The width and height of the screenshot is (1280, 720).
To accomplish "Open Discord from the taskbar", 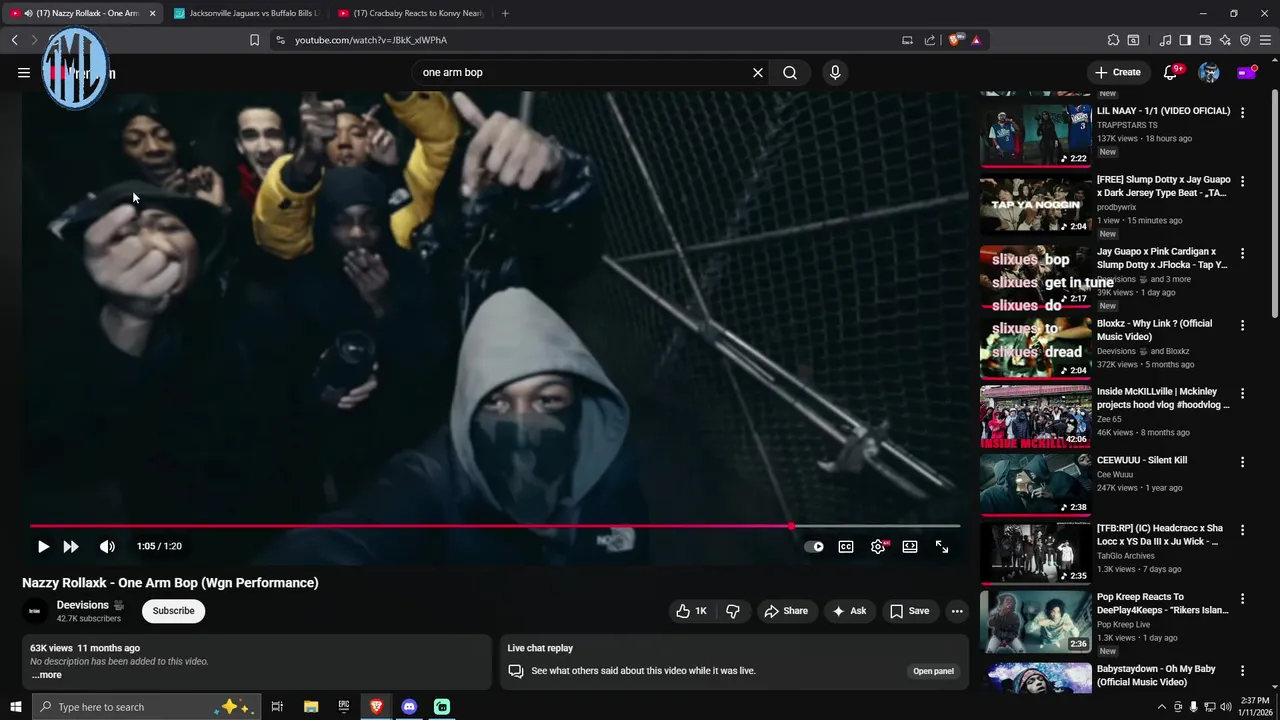I will 409,707.
